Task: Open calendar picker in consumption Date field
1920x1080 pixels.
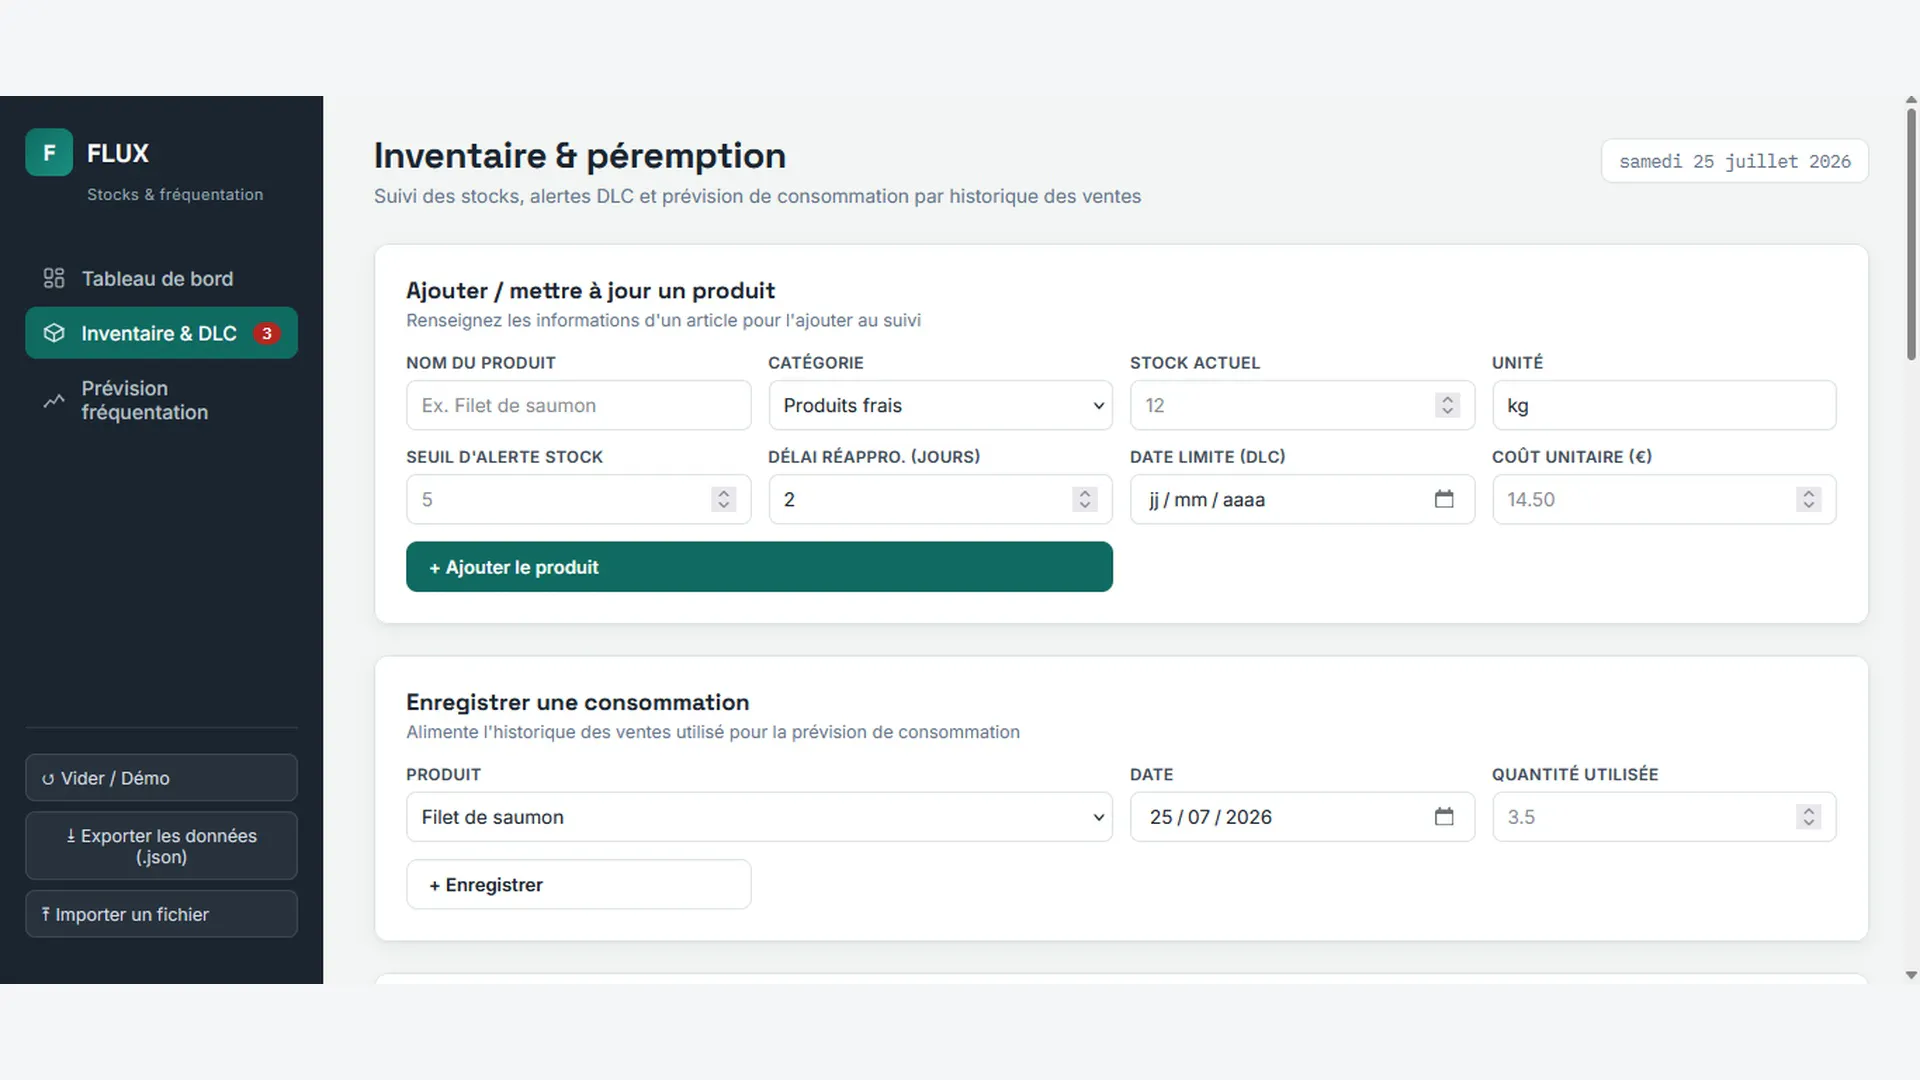Action: pos(1443,817)
